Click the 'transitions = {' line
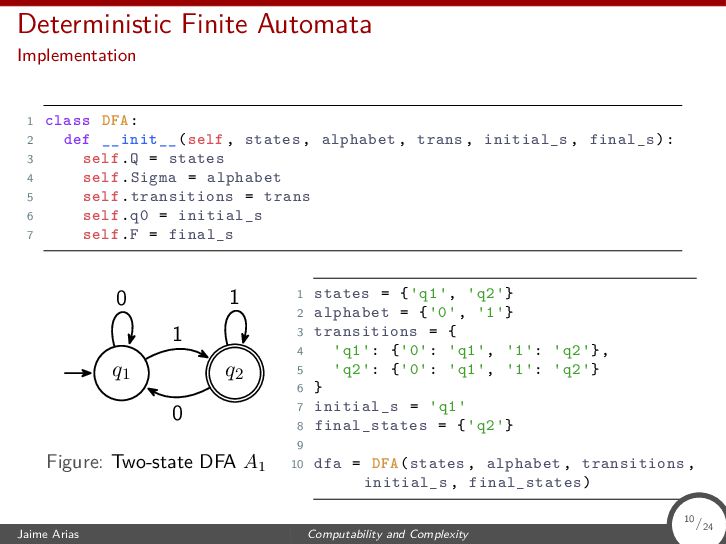726x544 pixels. coord(385,331)
